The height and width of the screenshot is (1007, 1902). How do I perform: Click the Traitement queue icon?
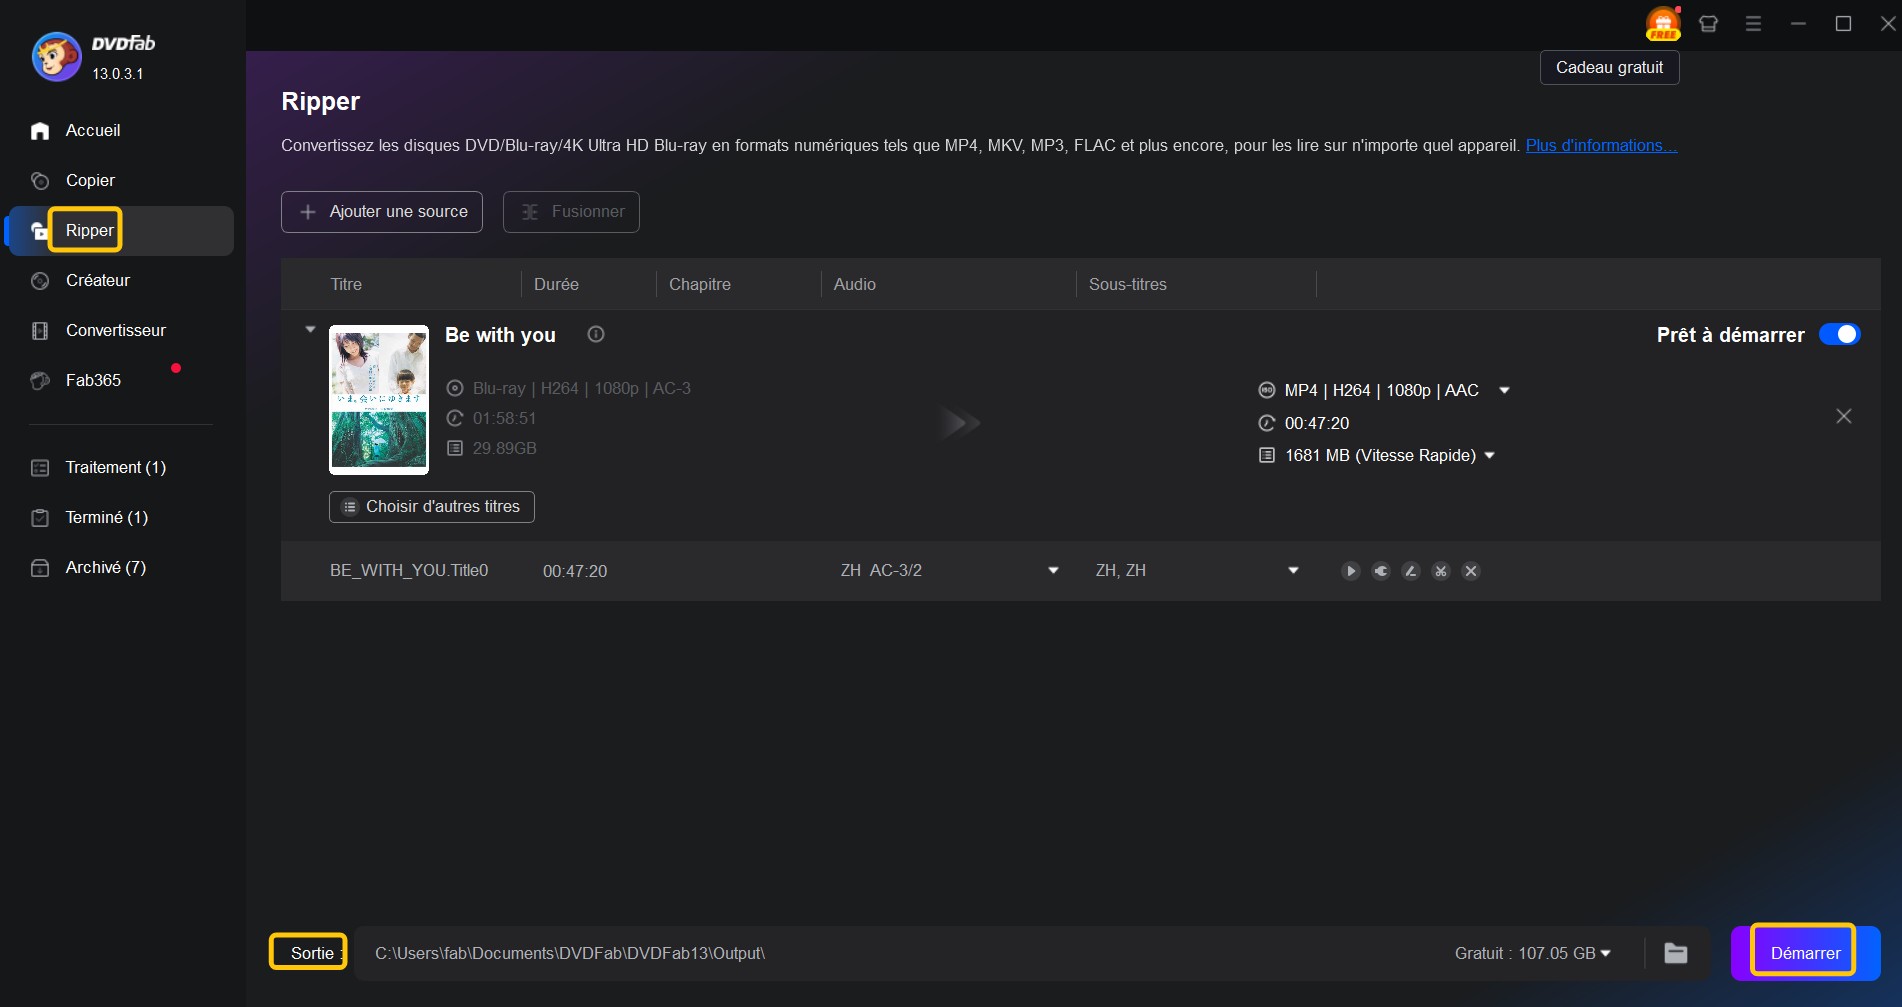pyautogui.click(x=40, y=468)
